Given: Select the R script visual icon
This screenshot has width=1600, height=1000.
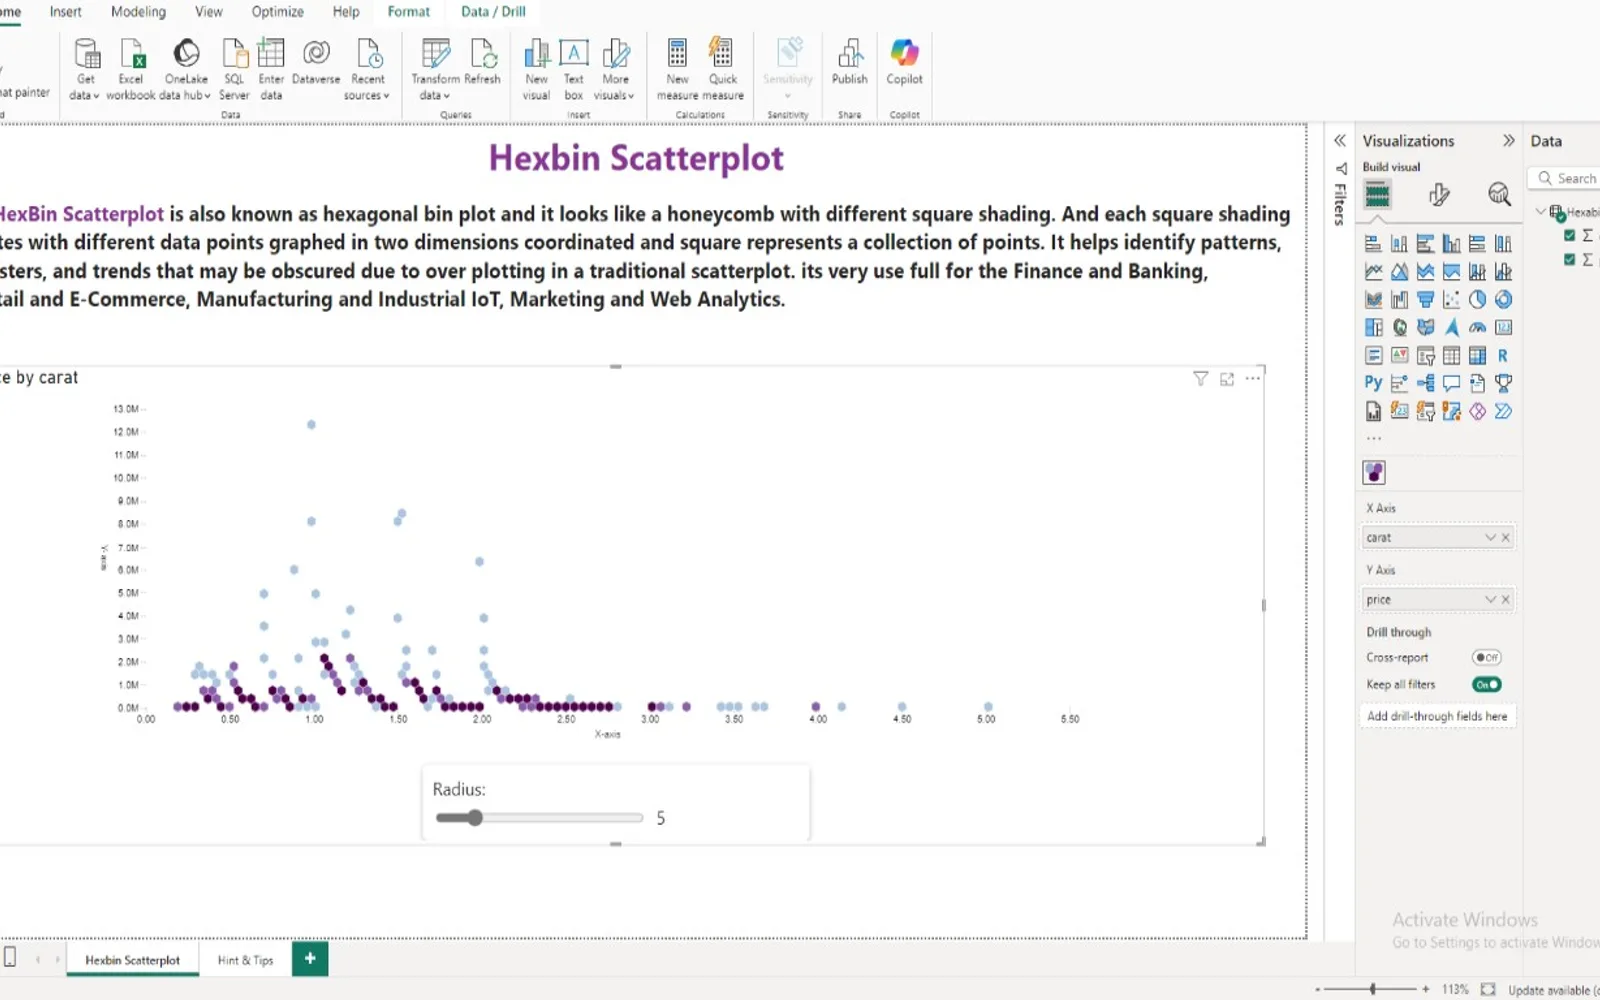Looking at the screenshot, I should point(1502,355).
